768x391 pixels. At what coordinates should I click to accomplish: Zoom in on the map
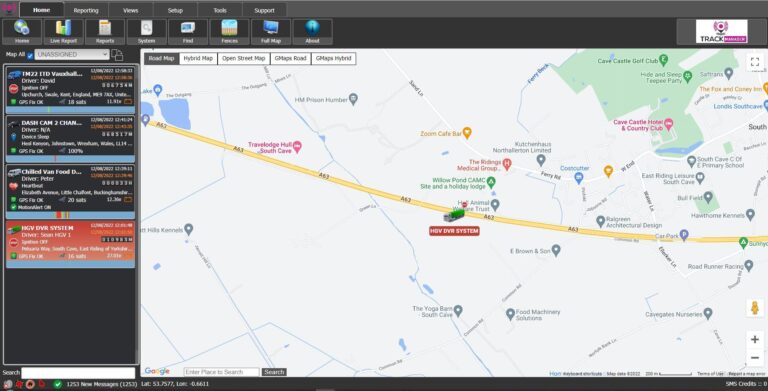[755, 339]
